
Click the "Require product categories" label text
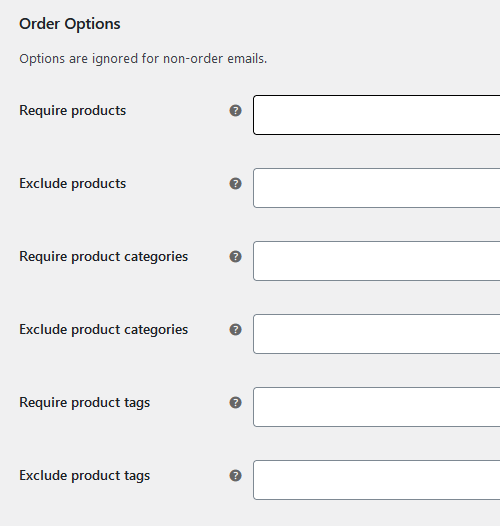click(x=103, y=257)
